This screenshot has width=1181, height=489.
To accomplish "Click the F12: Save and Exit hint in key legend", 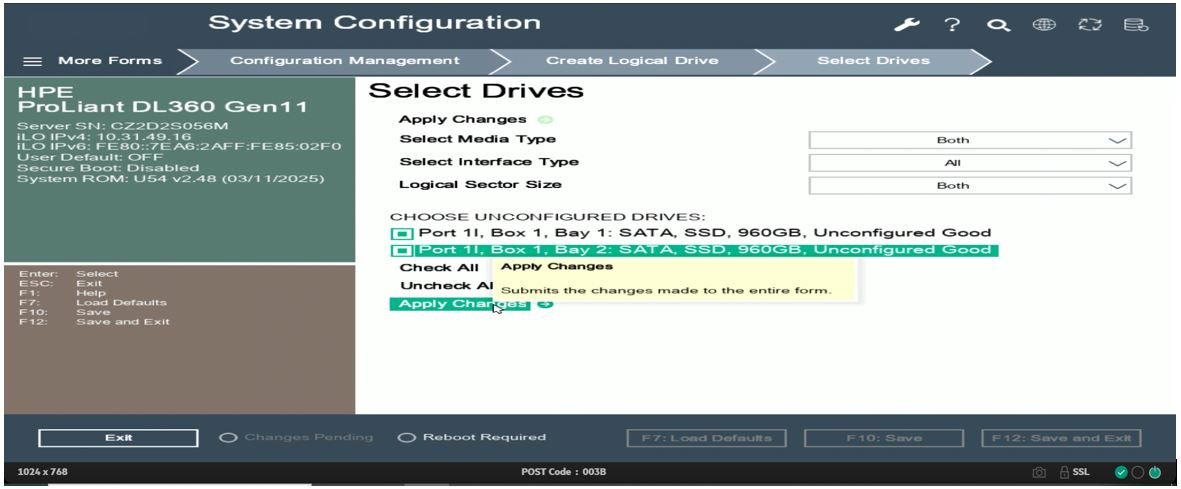I will coord(94,322).
